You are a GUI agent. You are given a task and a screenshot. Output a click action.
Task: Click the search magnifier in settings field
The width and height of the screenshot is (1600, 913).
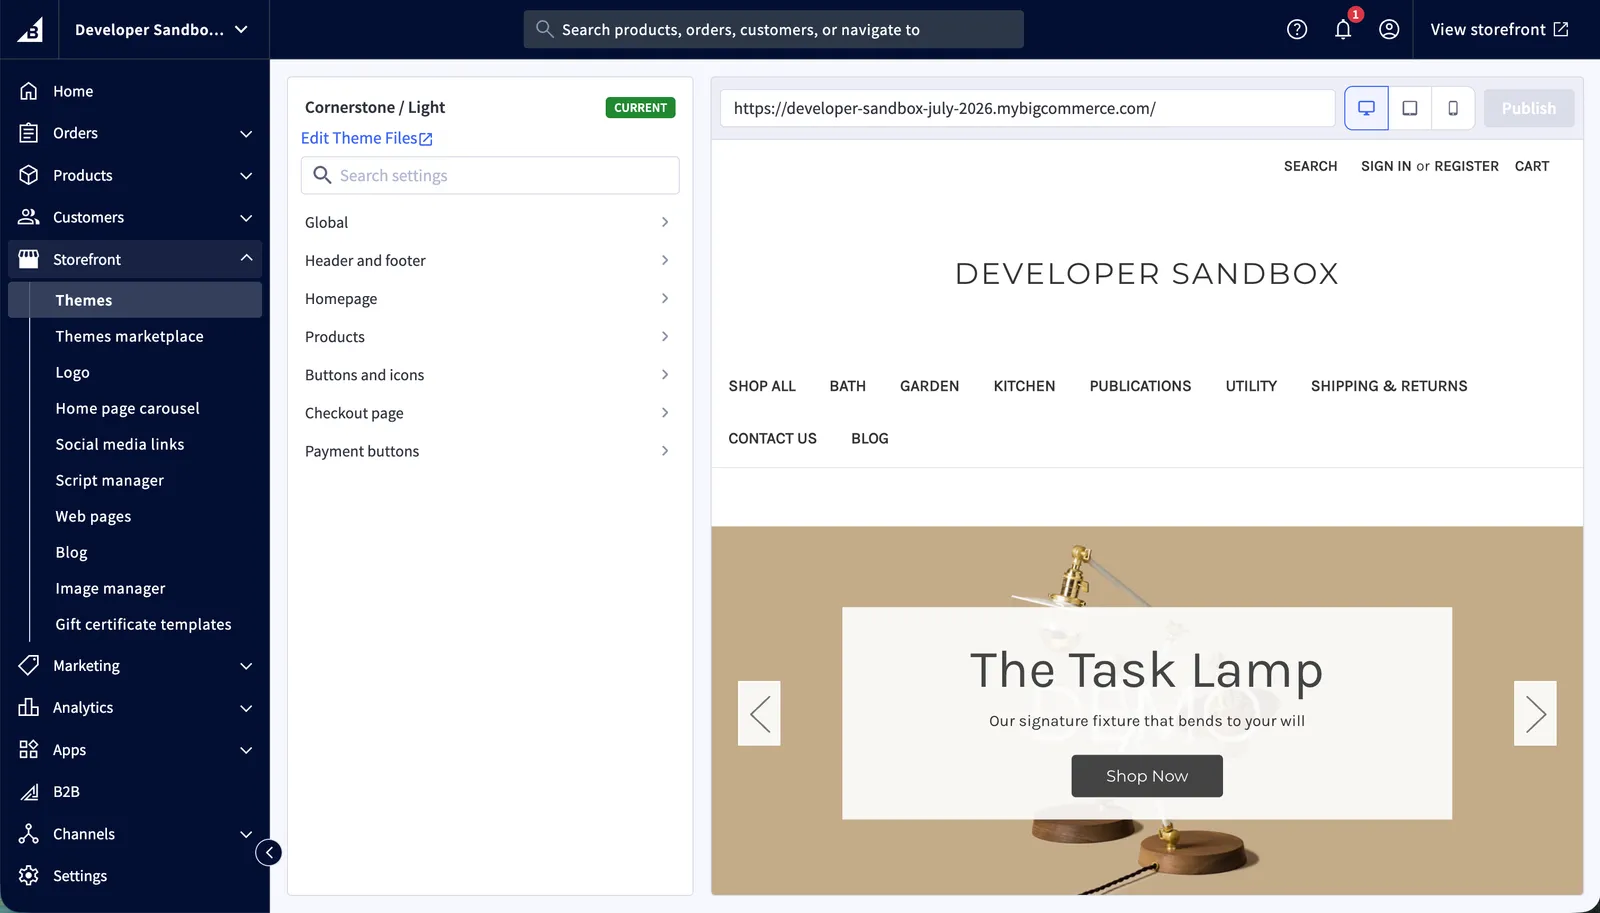pyautogui.click(x=322, y=175)
